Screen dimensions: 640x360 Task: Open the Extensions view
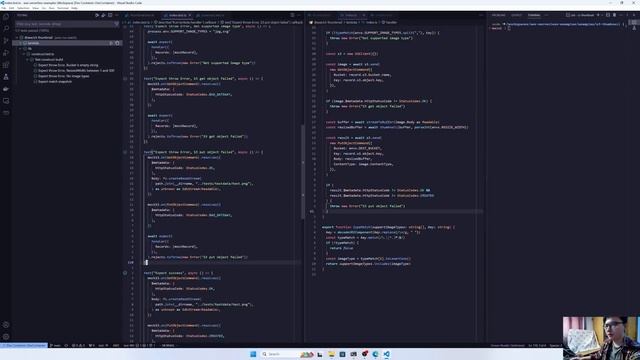click(6, 65)
